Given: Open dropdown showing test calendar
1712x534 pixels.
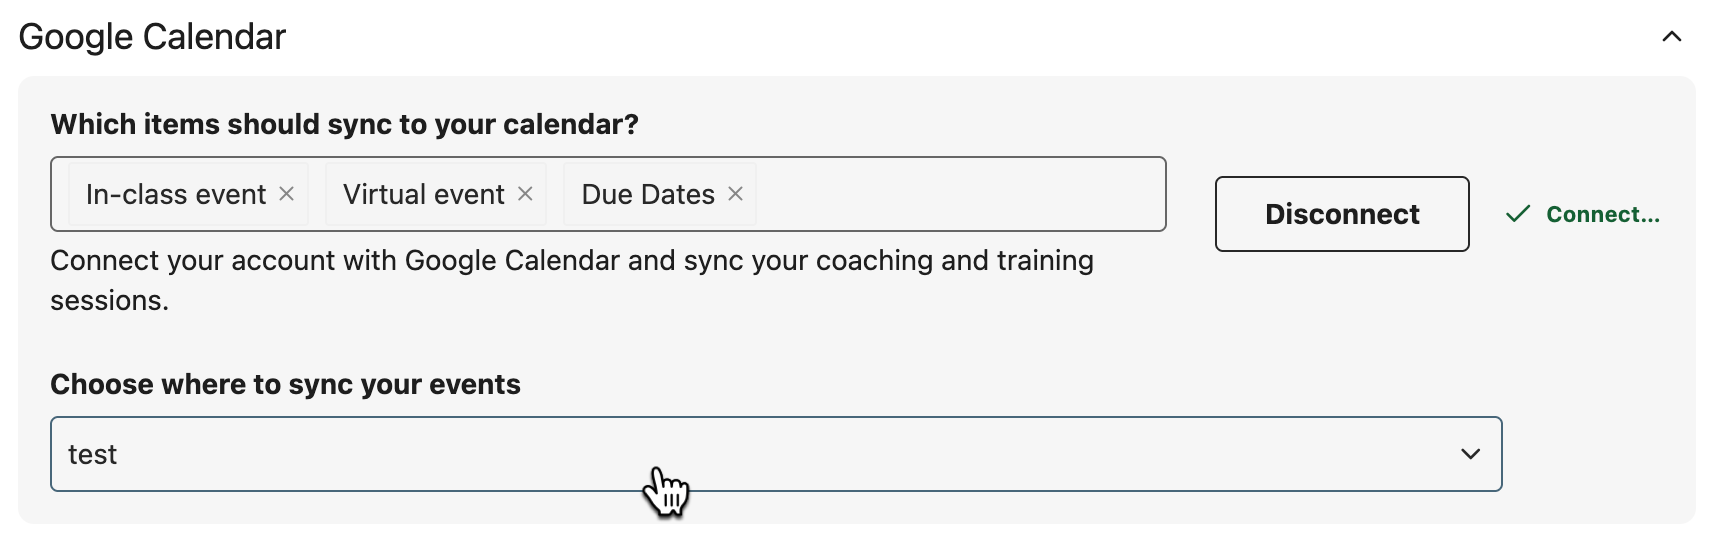Looking at the screenshot, I should (x=776, y=454).
